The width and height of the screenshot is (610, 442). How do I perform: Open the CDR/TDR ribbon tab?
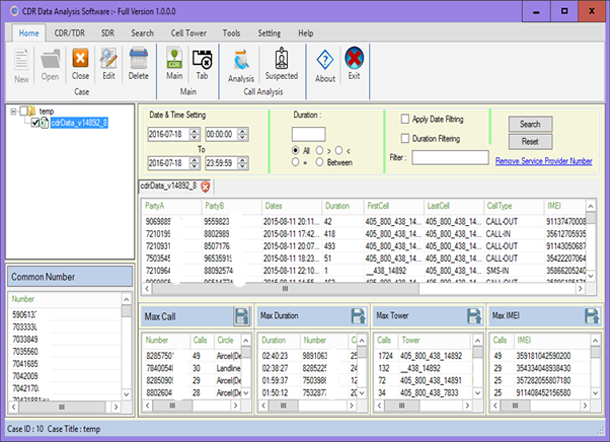click(69, 33)
